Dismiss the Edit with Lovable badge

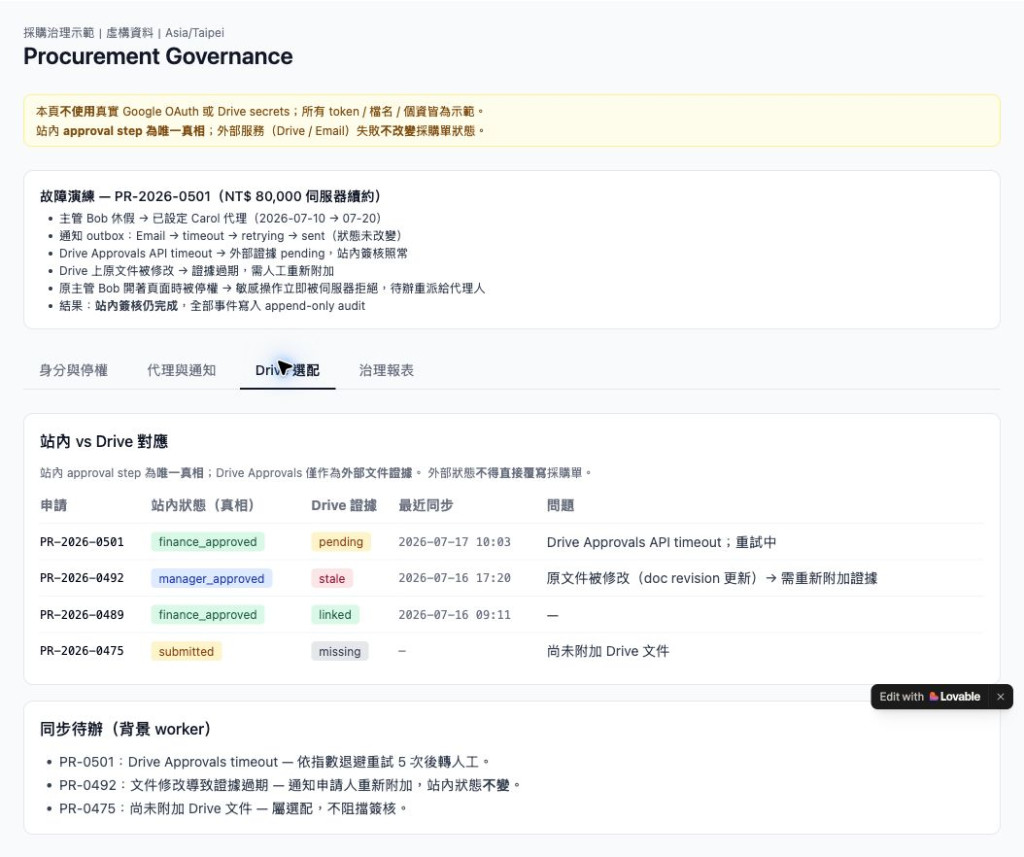[x=1000, y=697]
